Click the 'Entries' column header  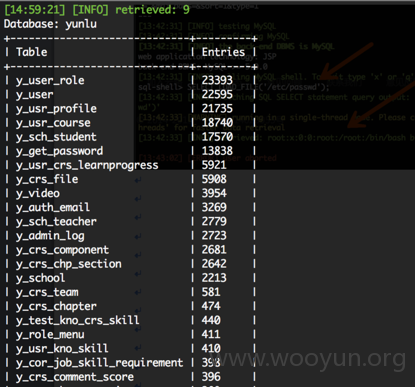(x=223, y=52)
